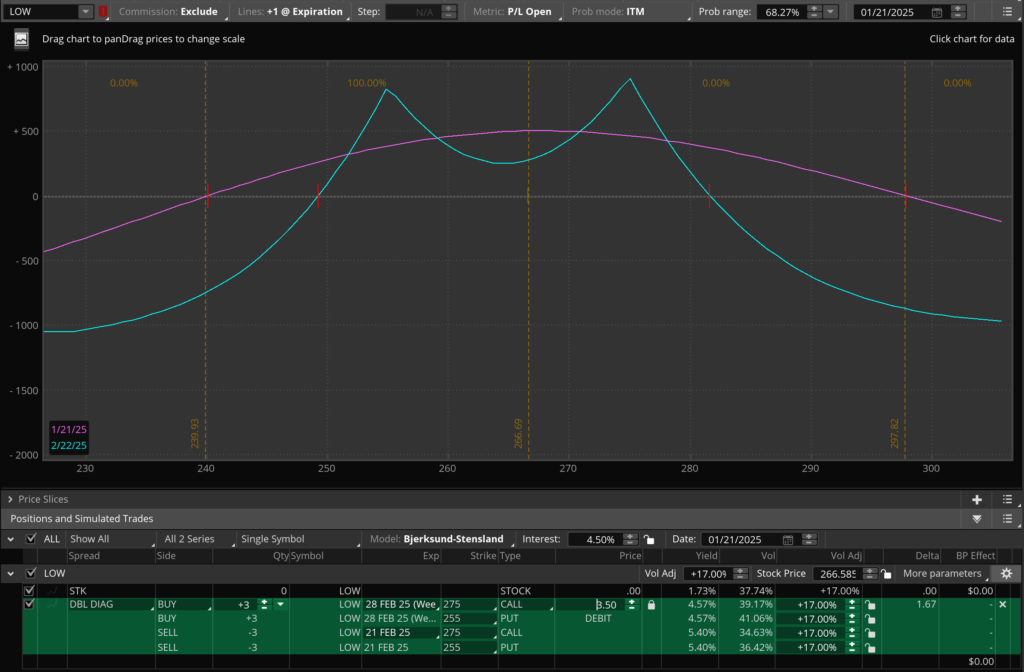The height and width of the screenshot is (672, 1024).
Task: Open Positions and Simulated Trades list menu icon
Action: [x=1007, y=519]
